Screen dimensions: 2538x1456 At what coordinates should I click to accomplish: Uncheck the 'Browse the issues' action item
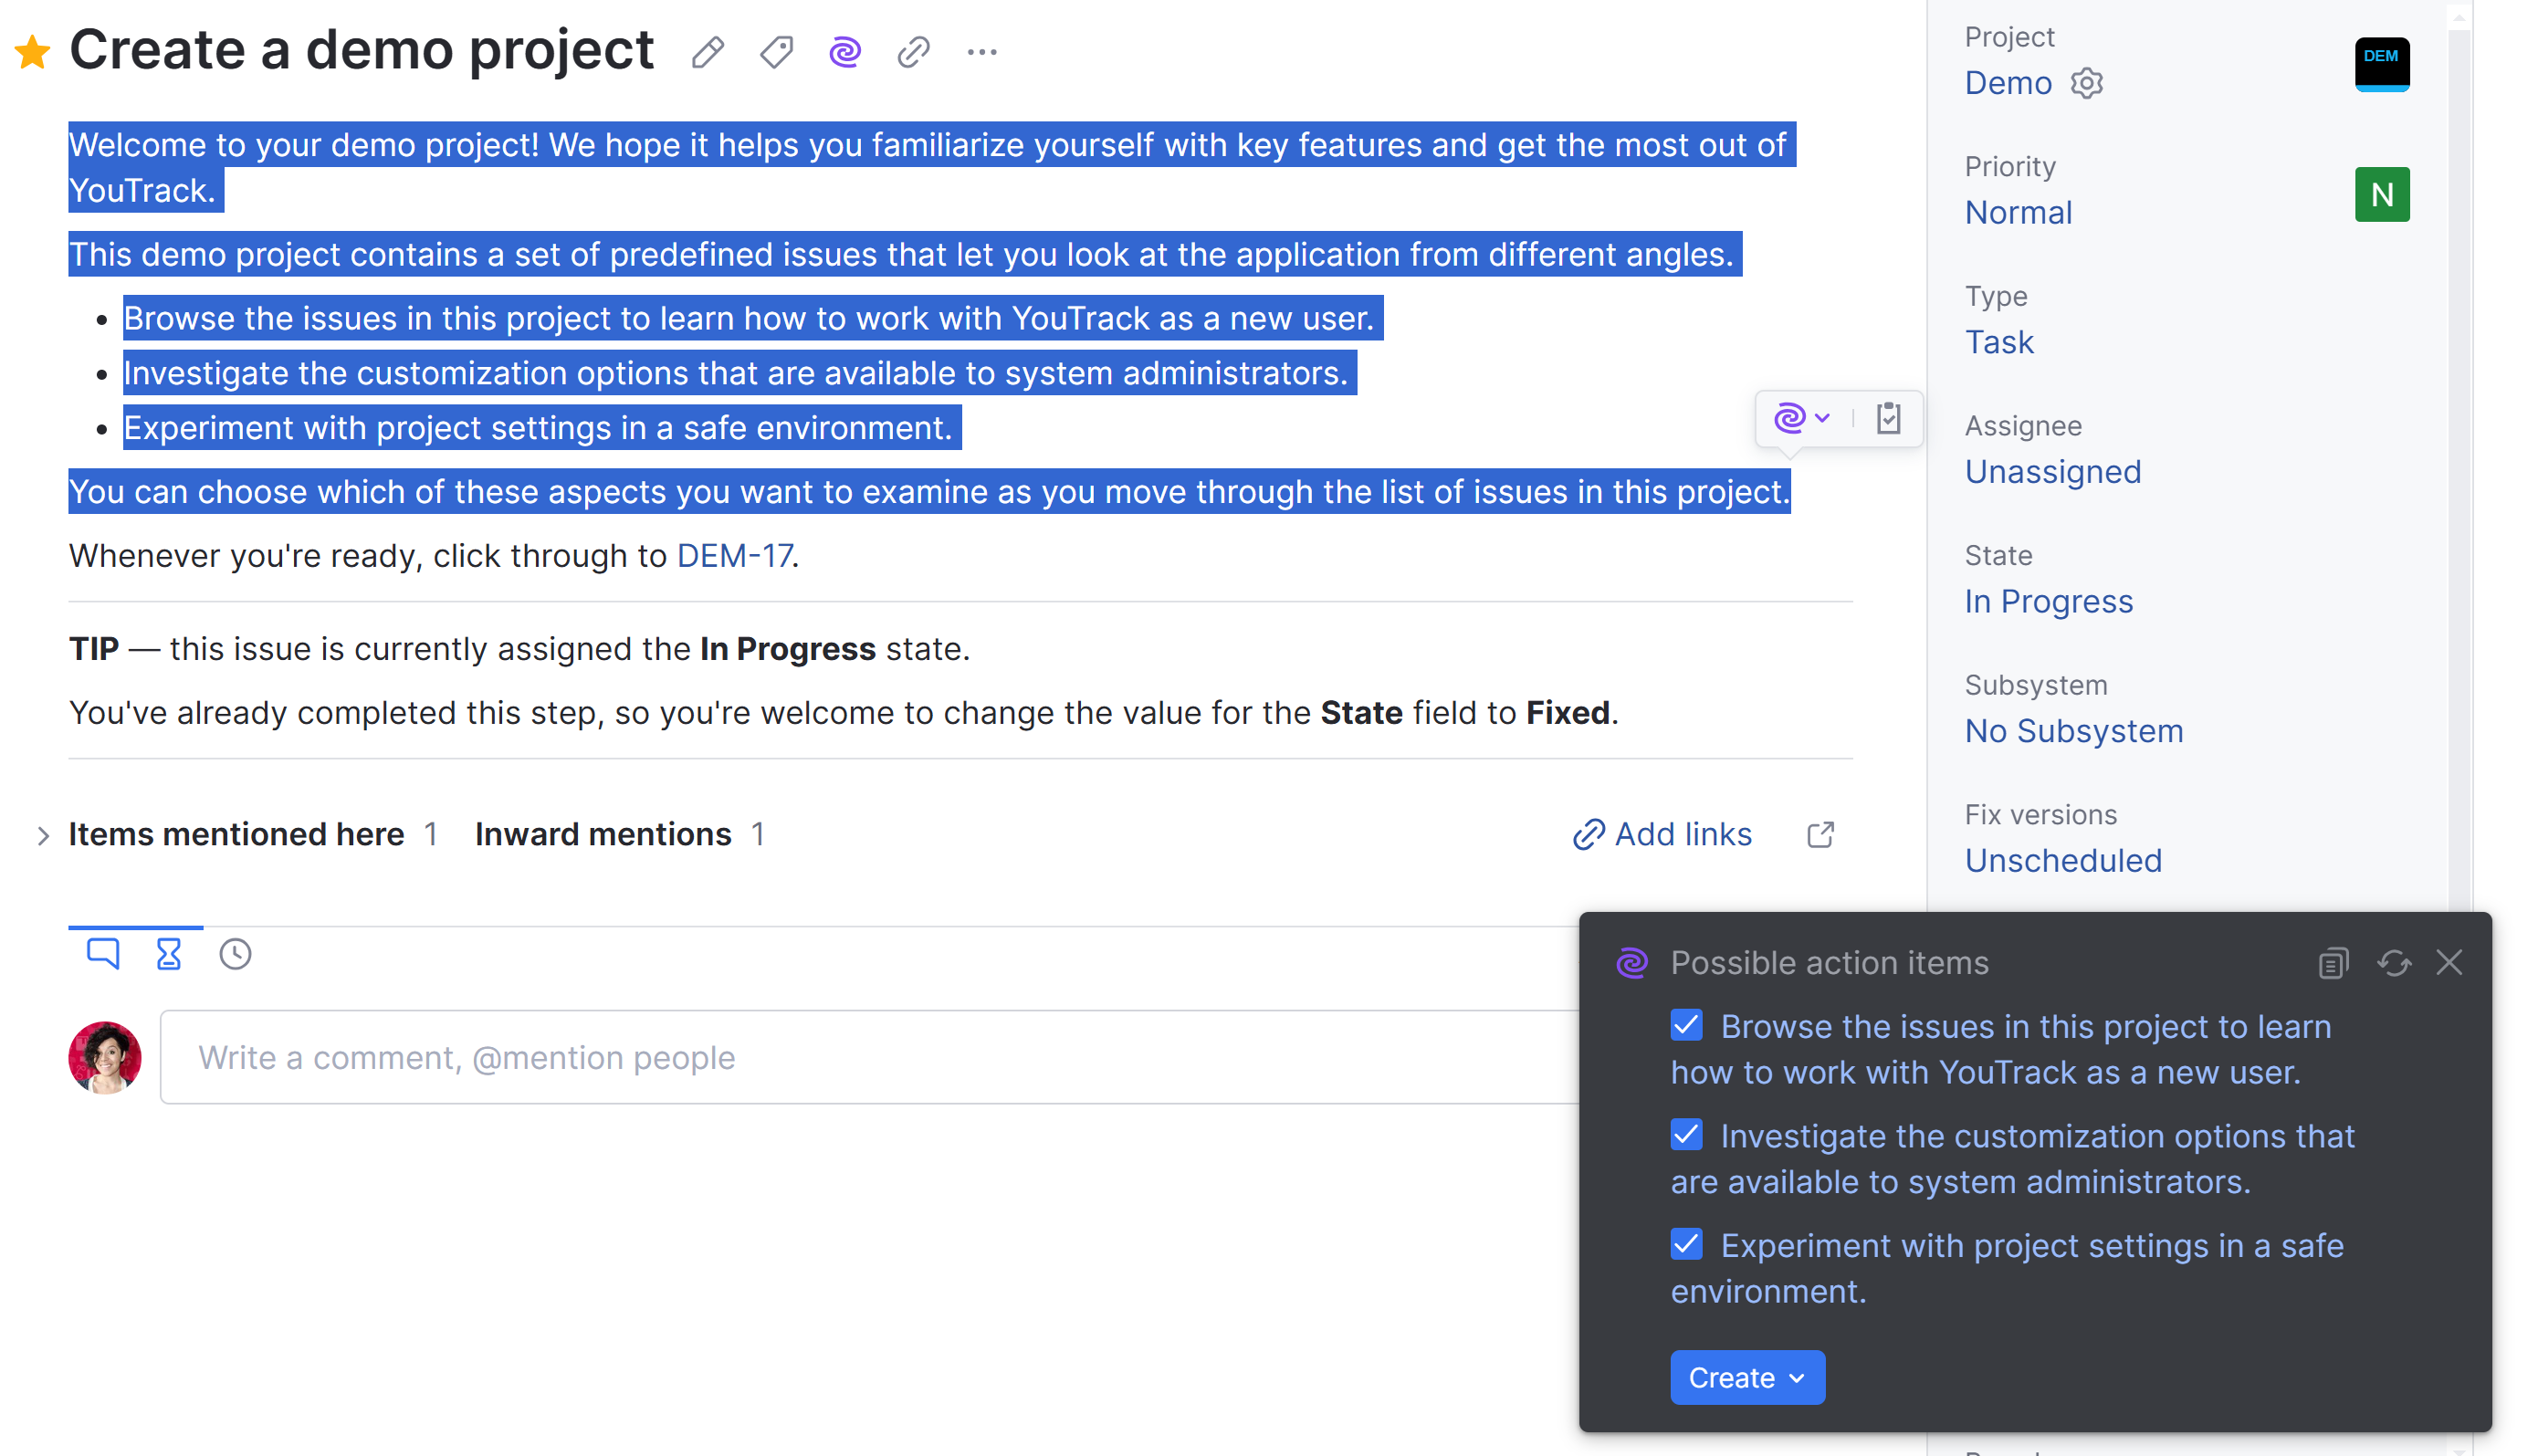tap(1686, 1025)
